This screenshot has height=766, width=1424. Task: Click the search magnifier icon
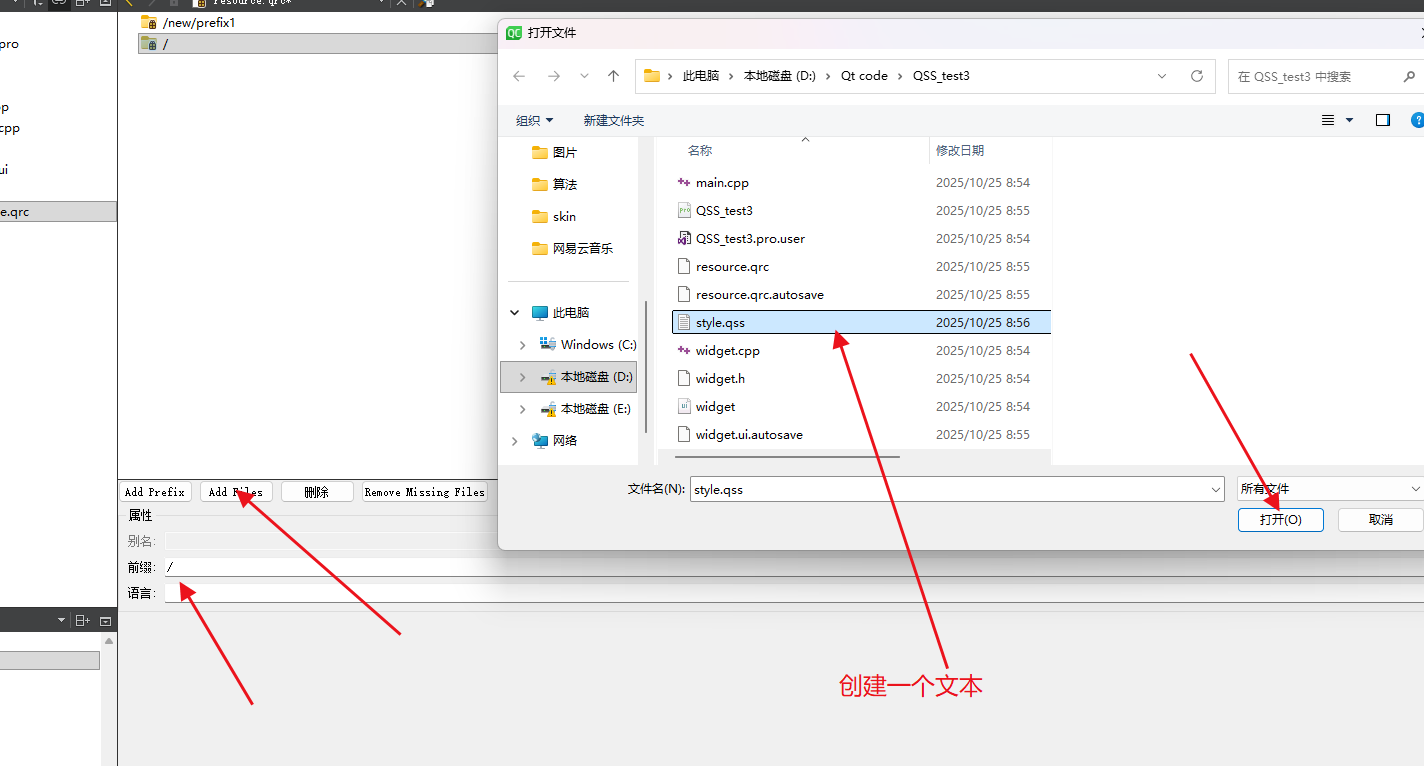coord(1410,76)
